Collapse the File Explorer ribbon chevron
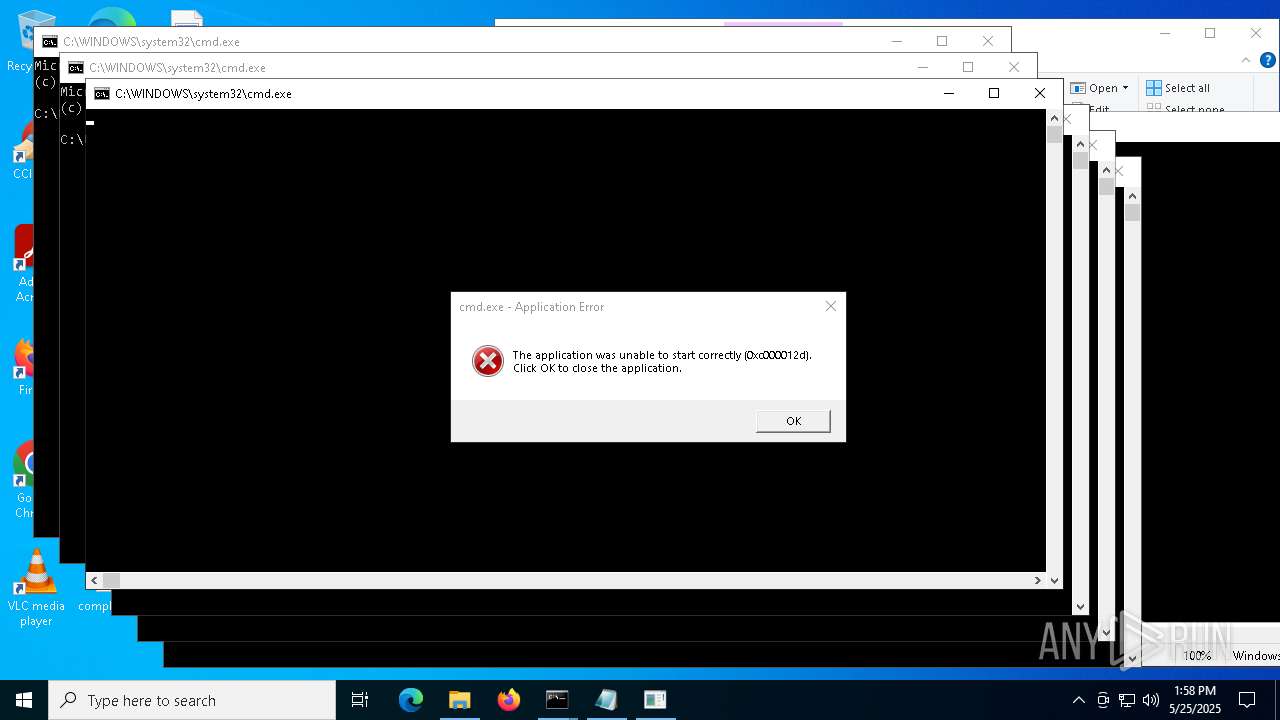 point(1246,60)
